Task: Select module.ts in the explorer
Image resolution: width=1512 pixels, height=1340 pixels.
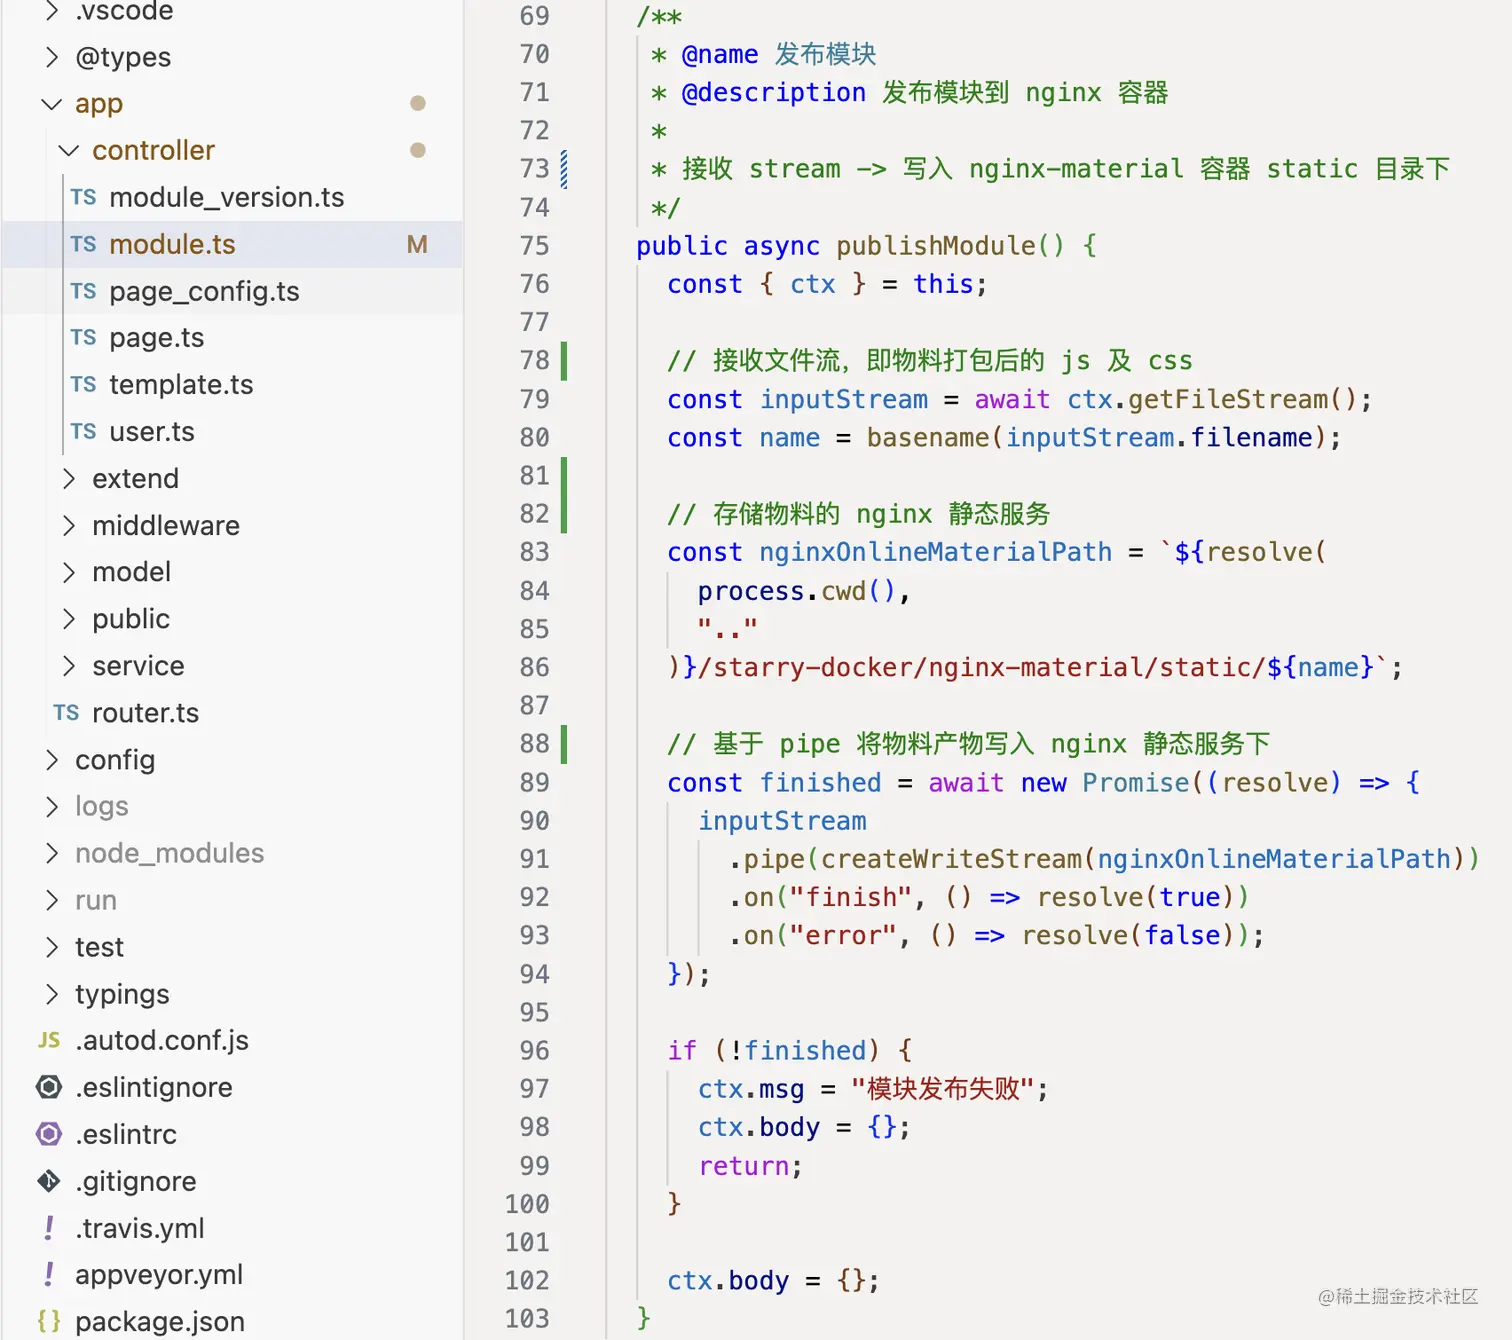Action: (172, 244)
